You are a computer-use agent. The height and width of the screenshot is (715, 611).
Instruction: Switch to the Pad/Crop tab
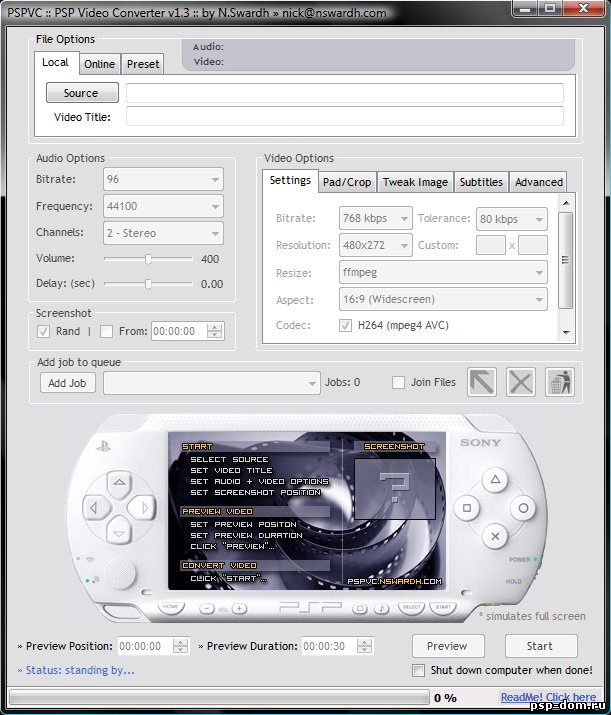[x=347, y=182]
